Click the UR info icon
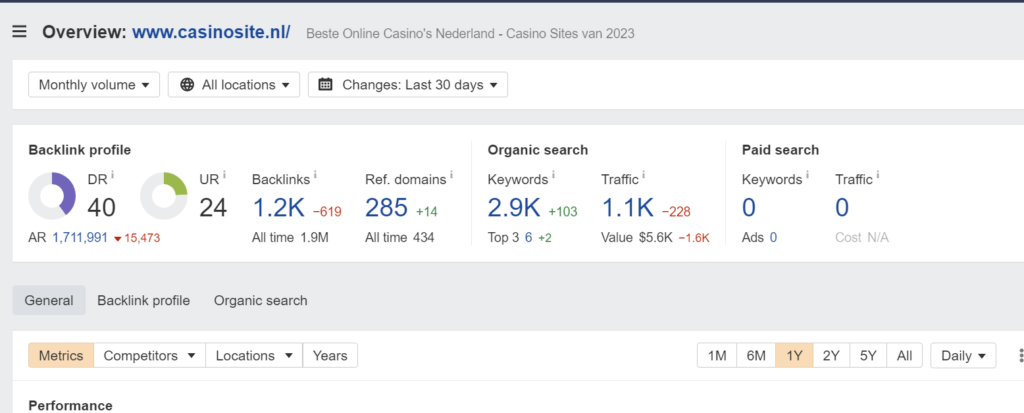The width and height of the screenshot is (1024, 413). coord(223,175)
